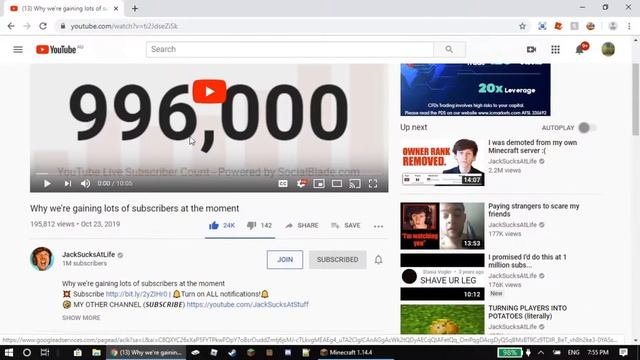Open the Windows action center
640x360 pixels.
coord(623,352)
